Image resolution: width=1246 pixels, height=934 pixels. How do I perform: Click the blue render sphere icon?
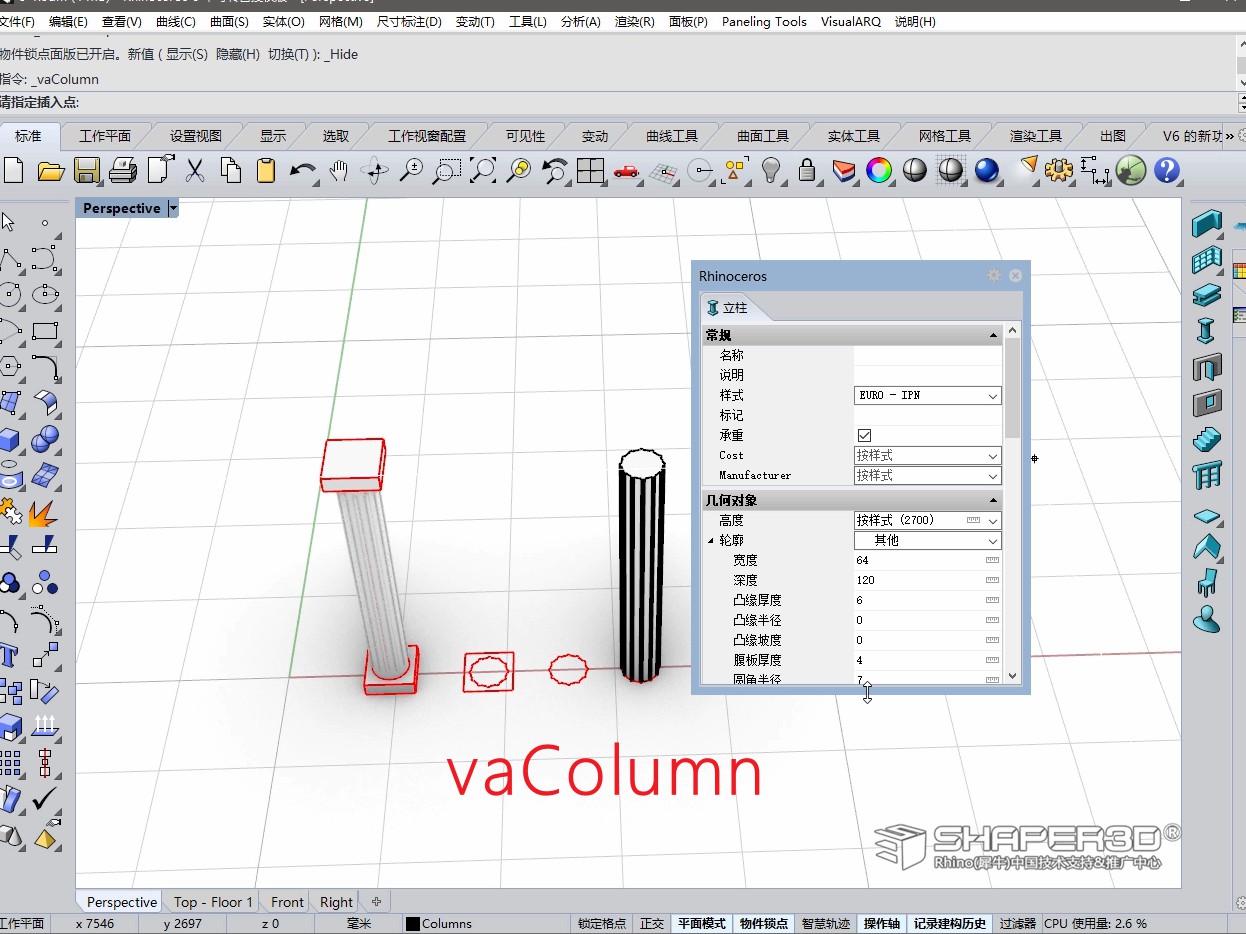pyautogui.click(x=987, y=170)
